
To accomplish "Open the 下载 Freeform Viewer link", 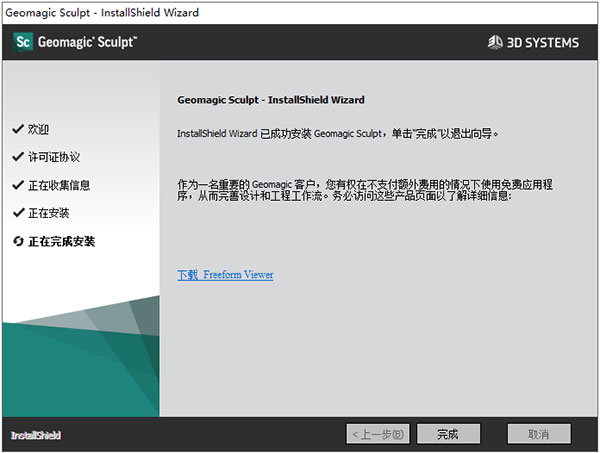I will [225, 275].
